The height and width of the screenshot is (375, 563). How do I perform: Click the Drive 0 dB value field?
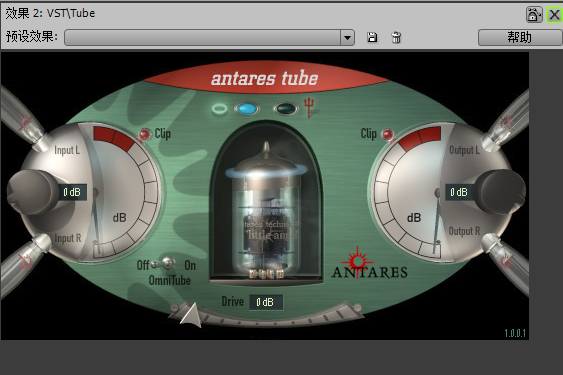[x=266, y=302]
